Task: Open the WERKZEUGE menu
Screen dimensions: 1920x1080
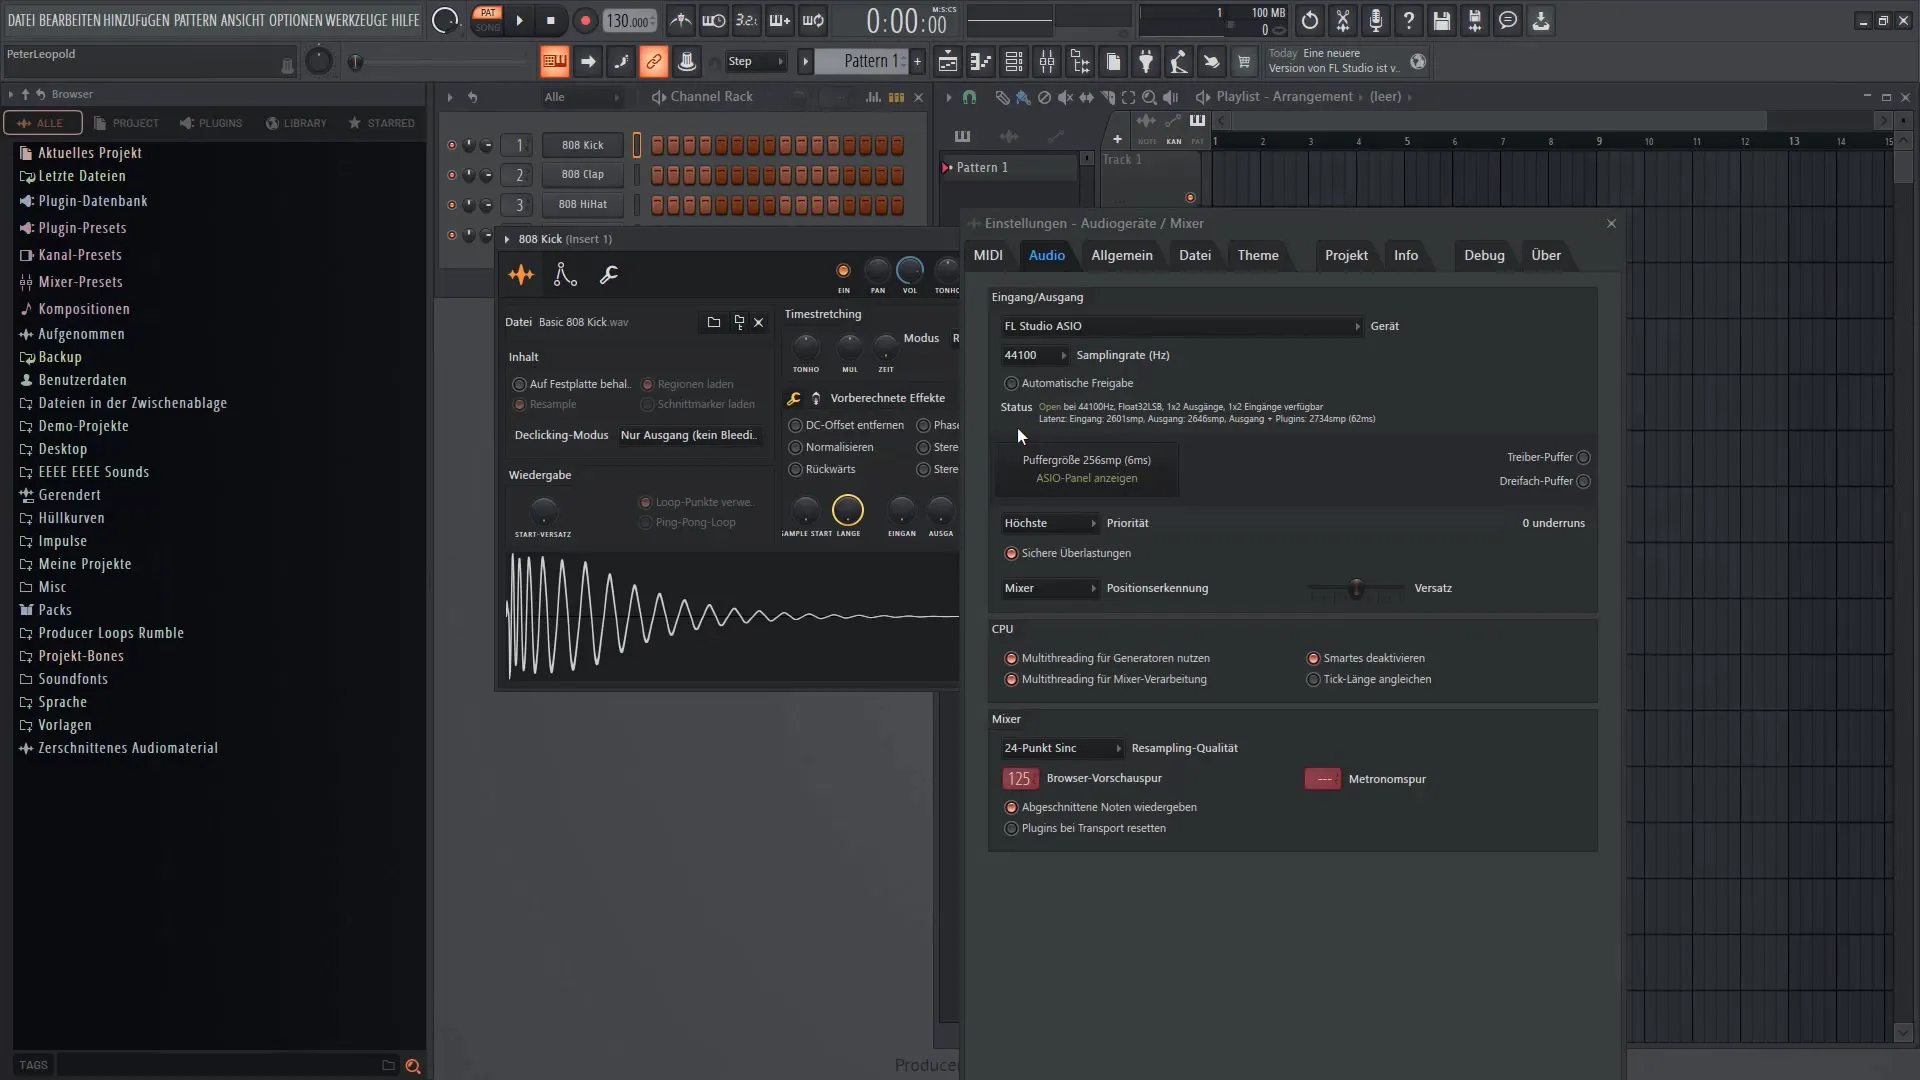Action: (x=356, y=20)
